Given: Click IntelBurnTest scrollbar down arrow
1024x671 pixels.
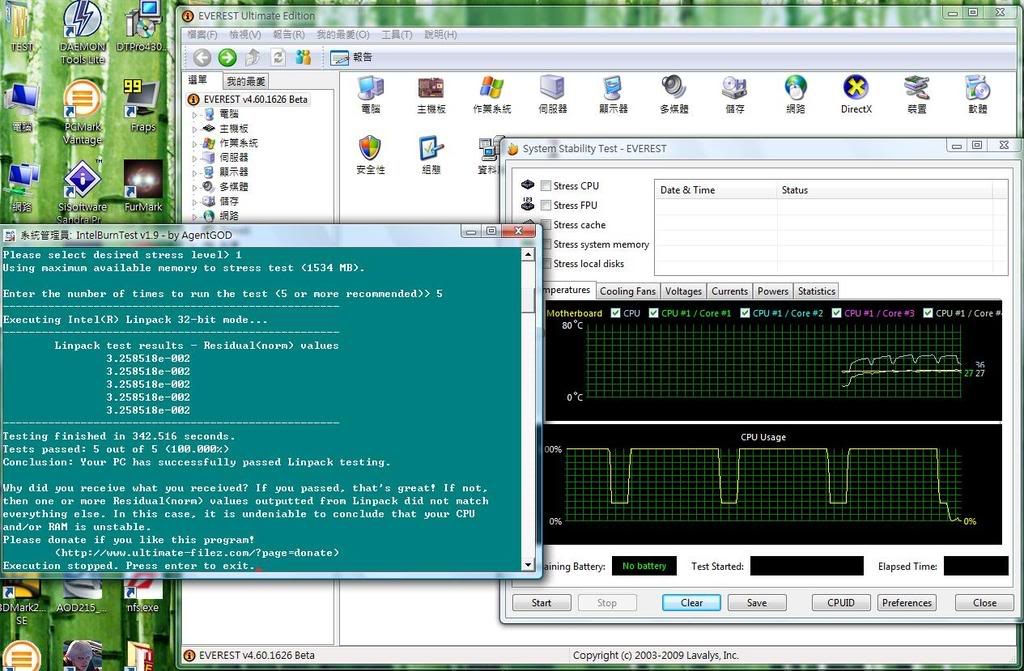Looking at the screenshot, I should (x=528, y=565).
